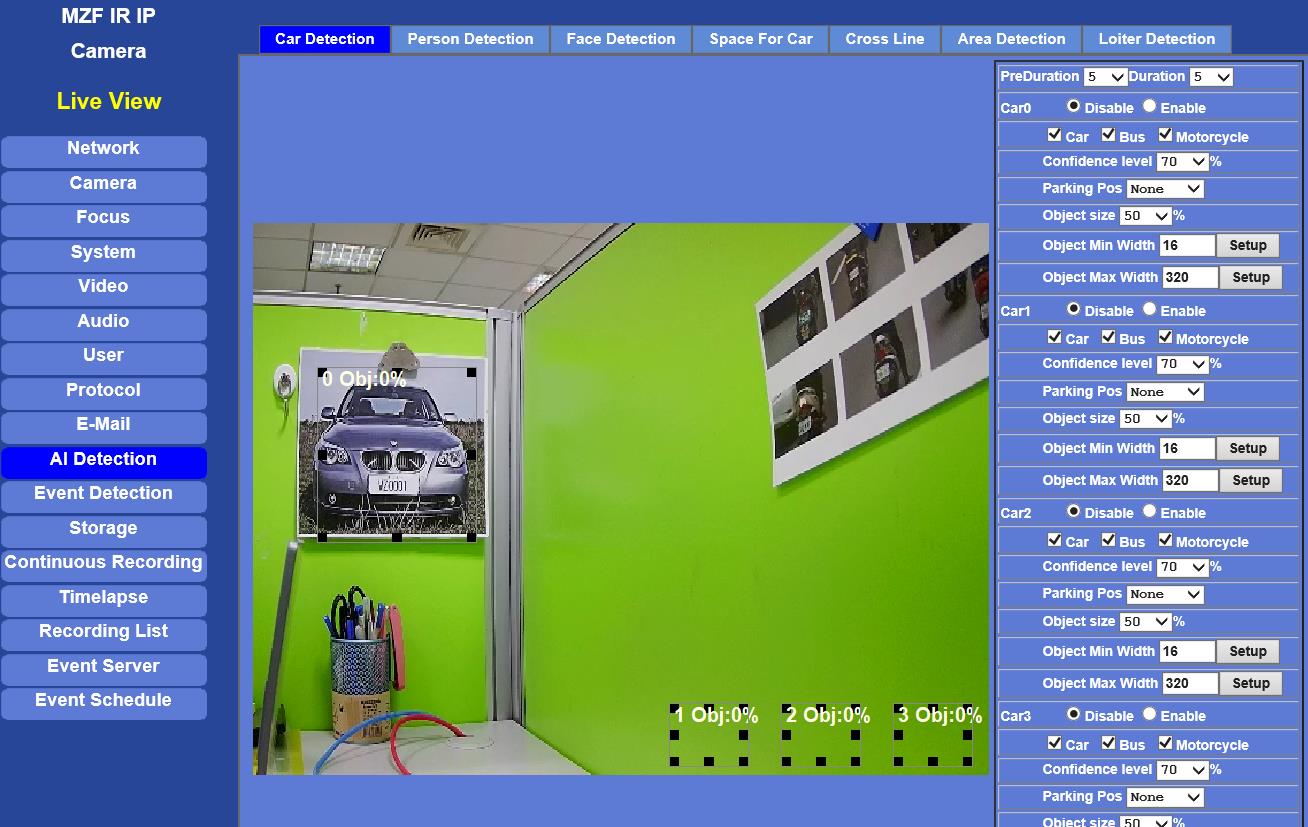Click Setup beside Car1 Object Max Width
The width and height of the screenshot is (1308, 827).
1251,480
